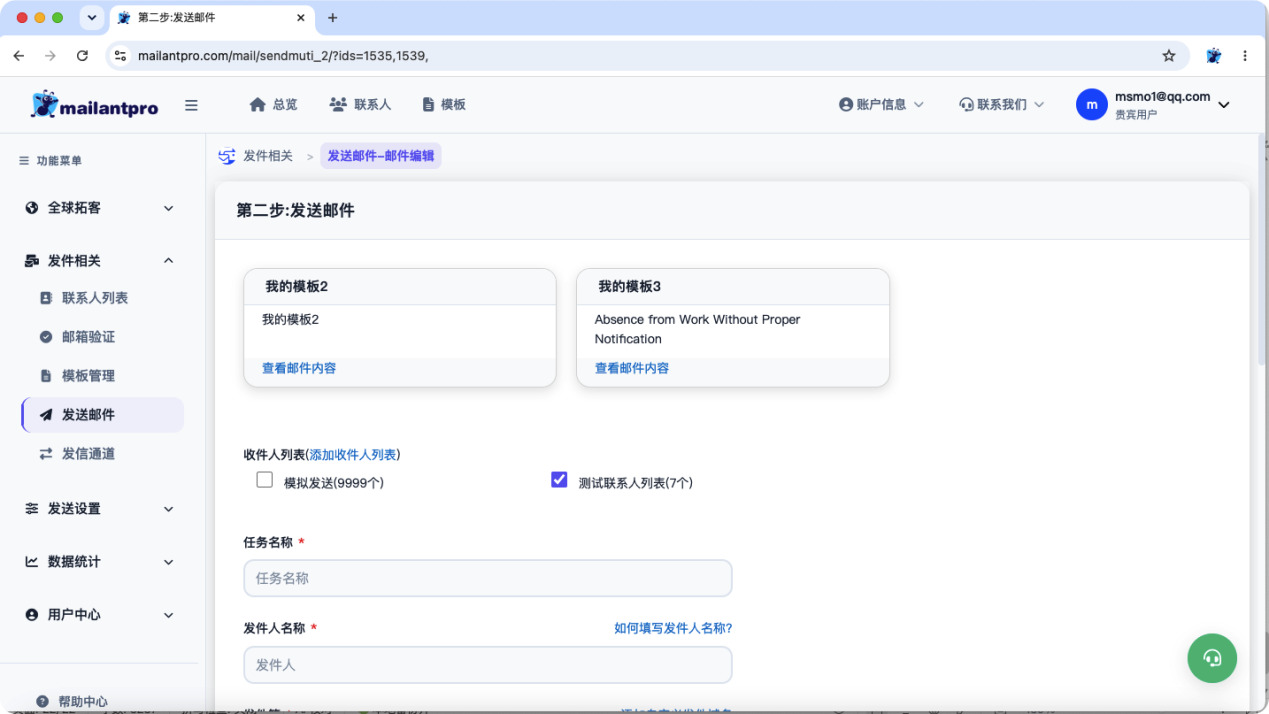Expand the 全球拓客 sidebar section
Image resolution: width=1269 pixels, height=714 pixels.
click(168, 208)
